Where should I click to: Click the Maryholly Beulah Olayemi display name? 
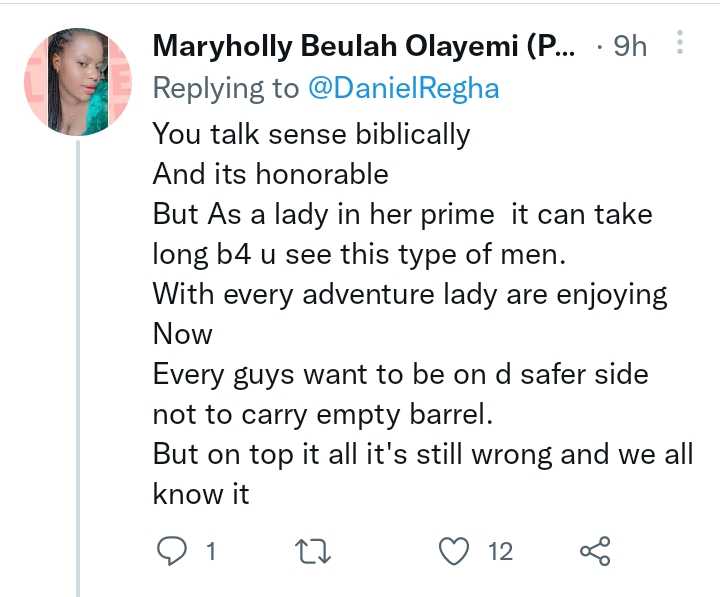[x=362, y=46]
